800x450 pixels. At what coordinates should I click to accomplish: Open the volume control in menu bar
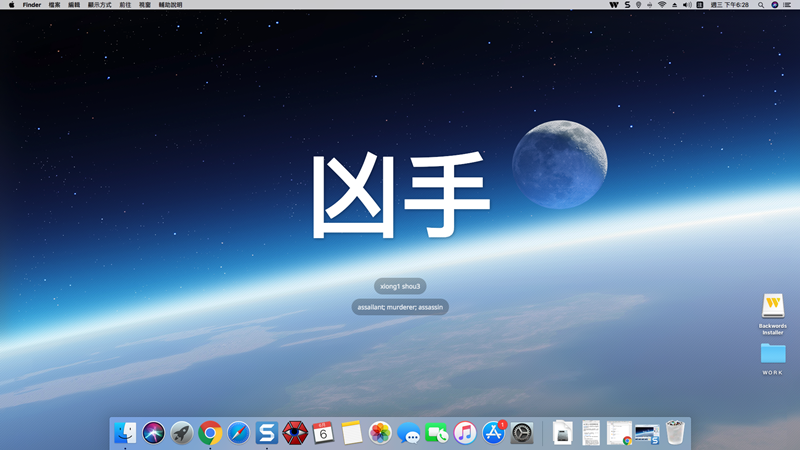(x=687, y=5)
